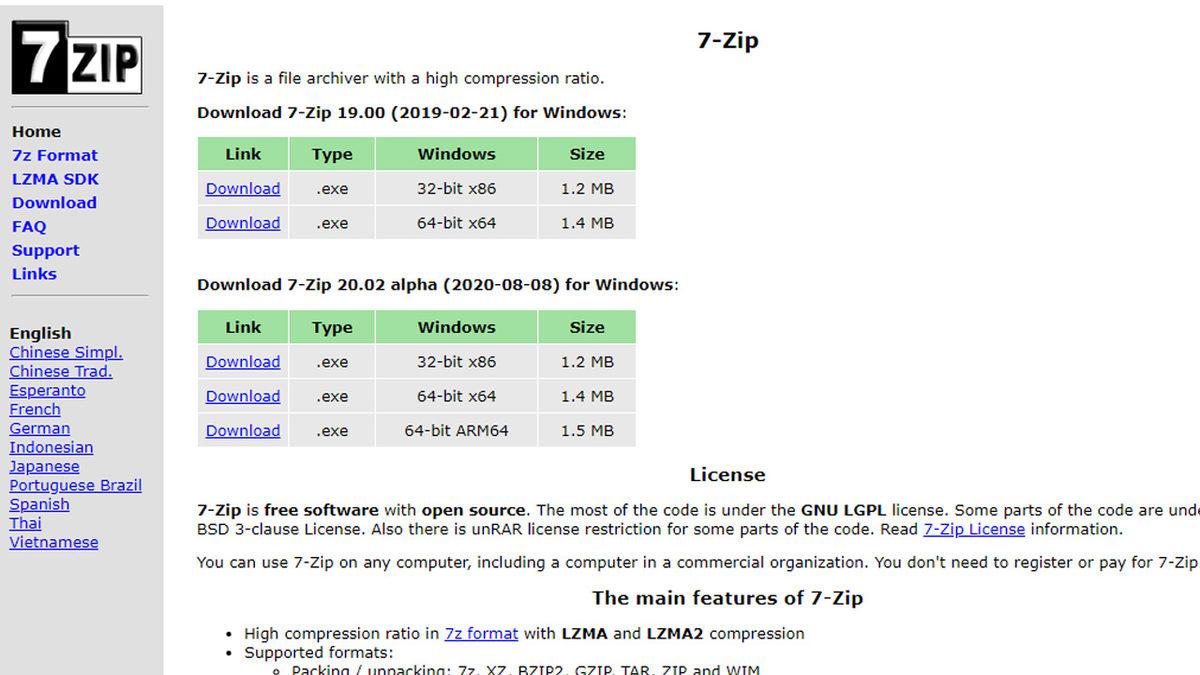Open the FAQ page
Image resolution: width=1200 pixels, height=675 pixels.
tap(29, 227)
